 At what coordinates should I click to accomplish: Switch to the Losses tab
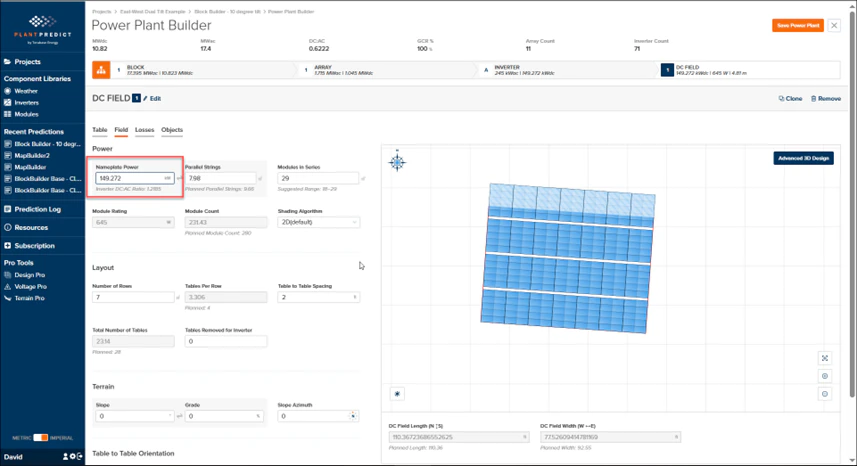pyautogui.click(x=144, y=130)
